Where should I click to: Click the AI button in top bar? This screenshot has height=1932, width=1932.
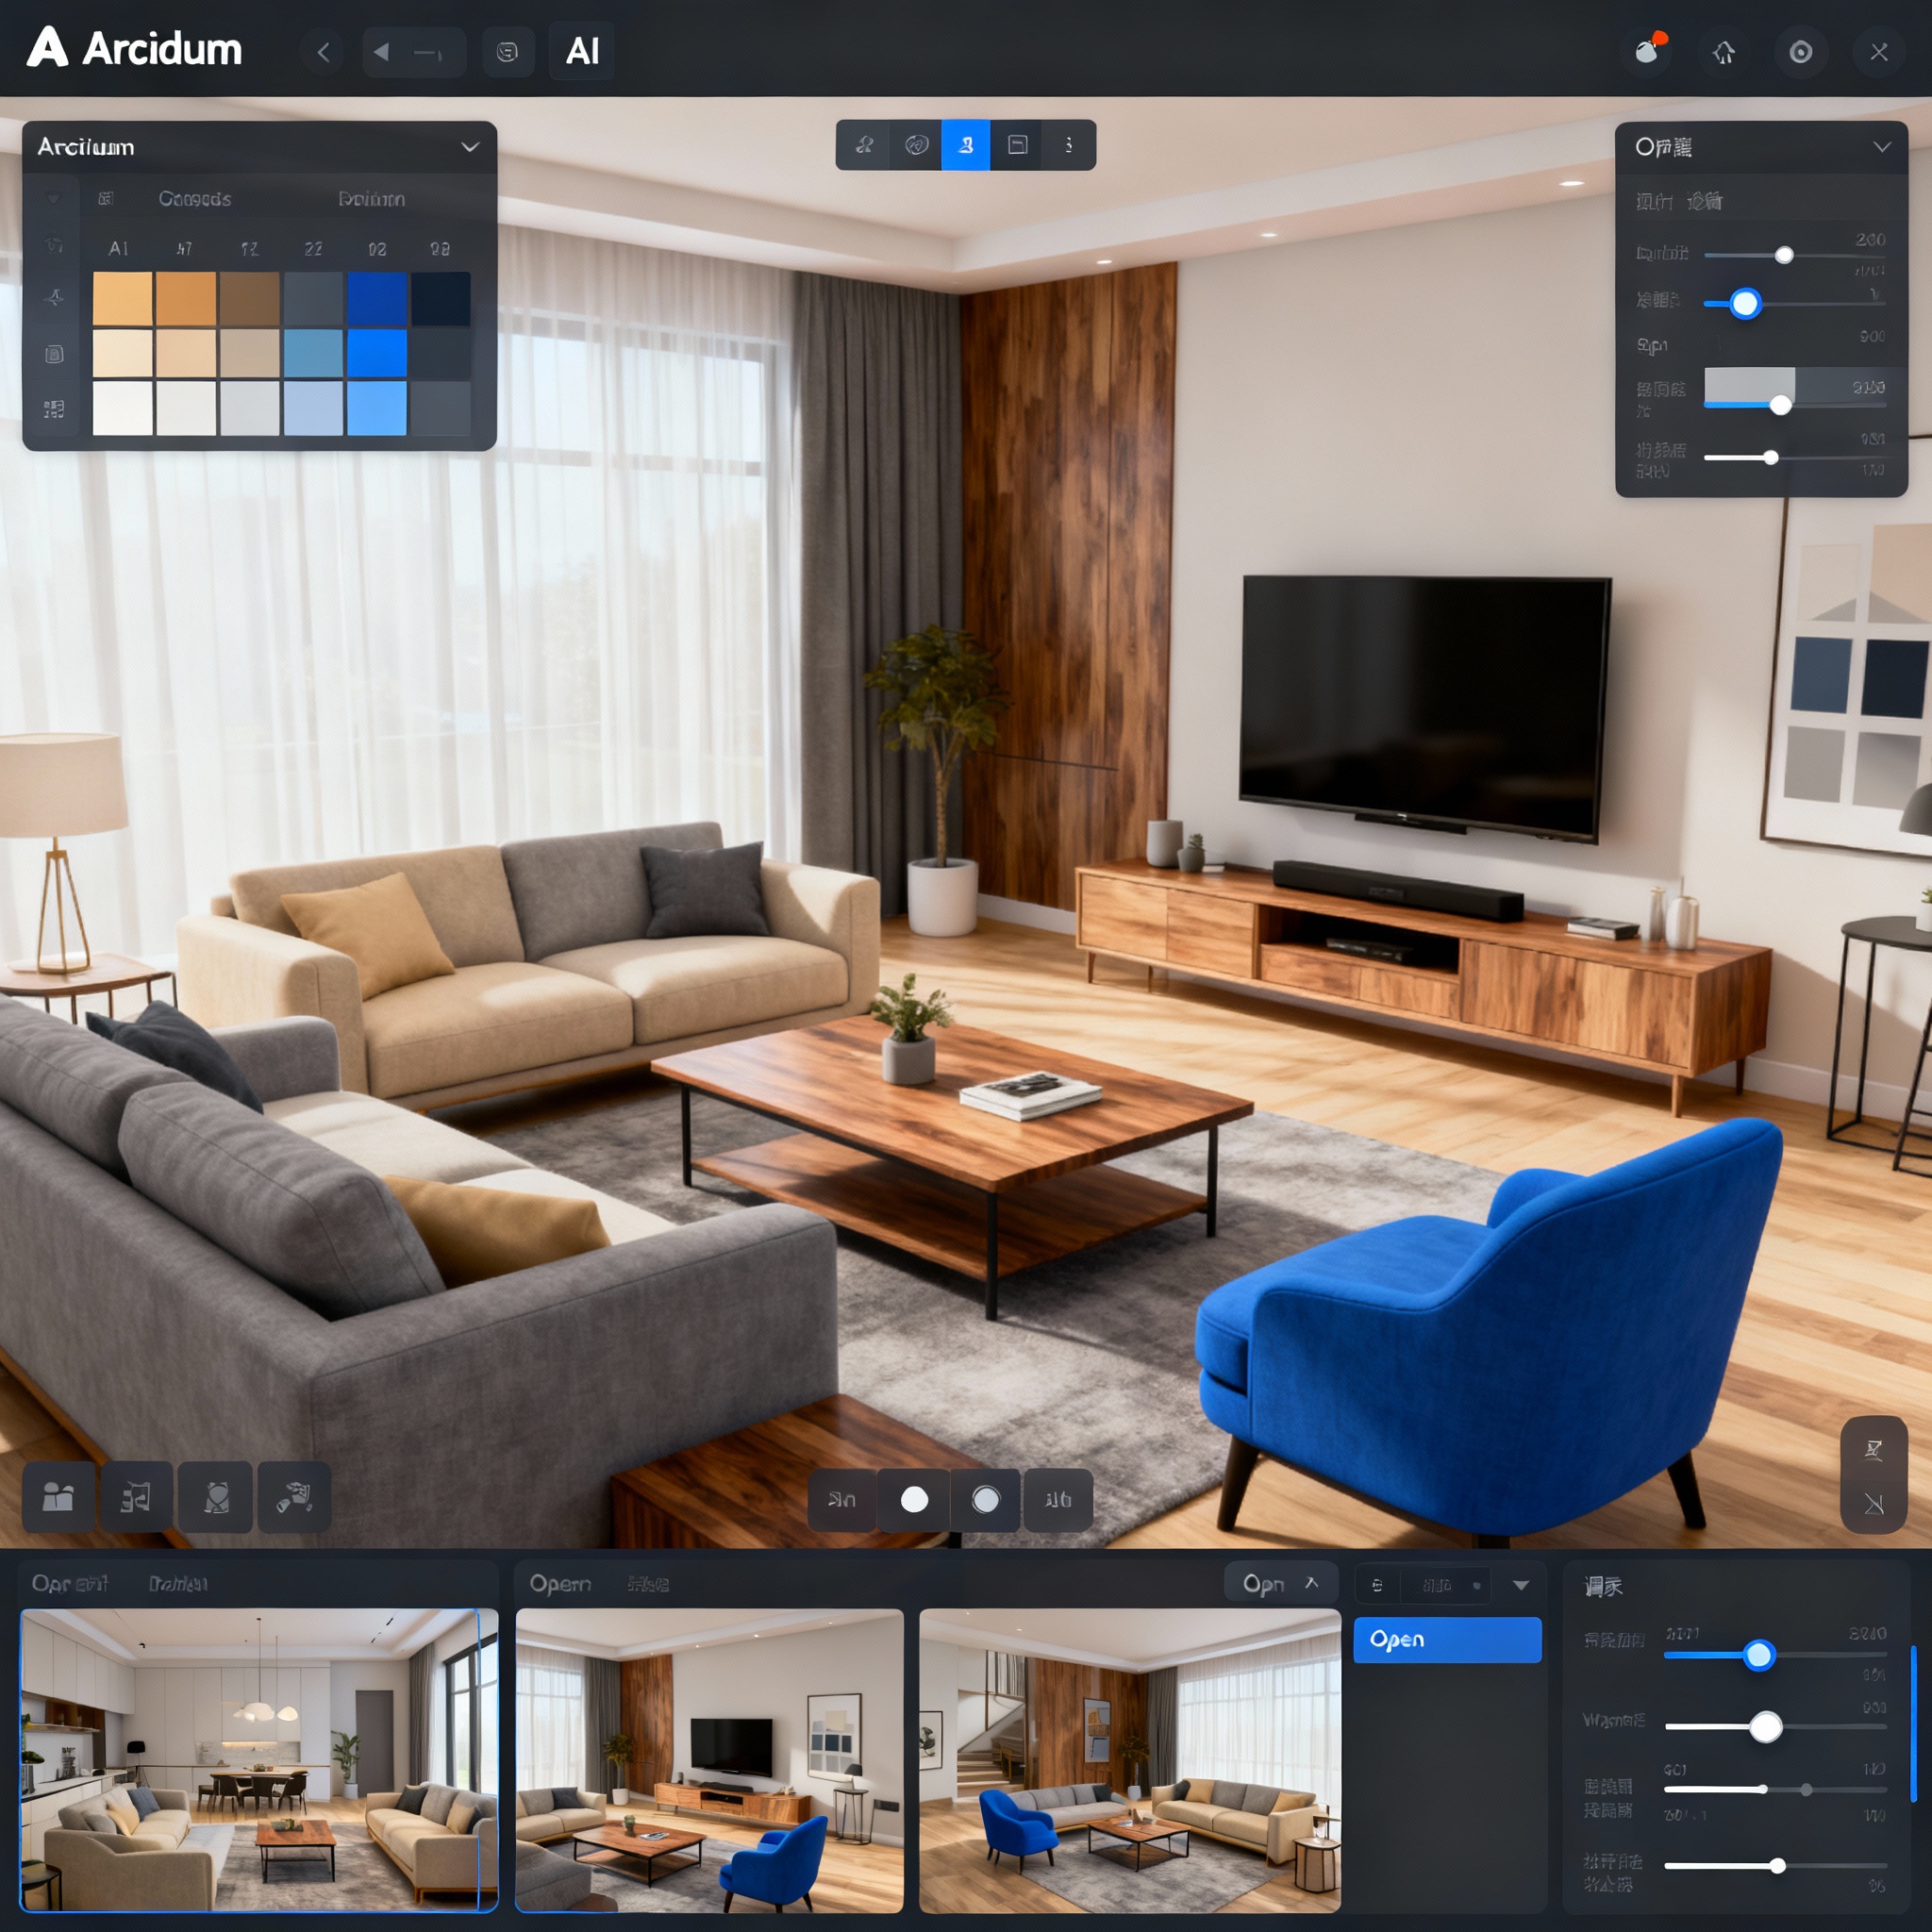581,51
